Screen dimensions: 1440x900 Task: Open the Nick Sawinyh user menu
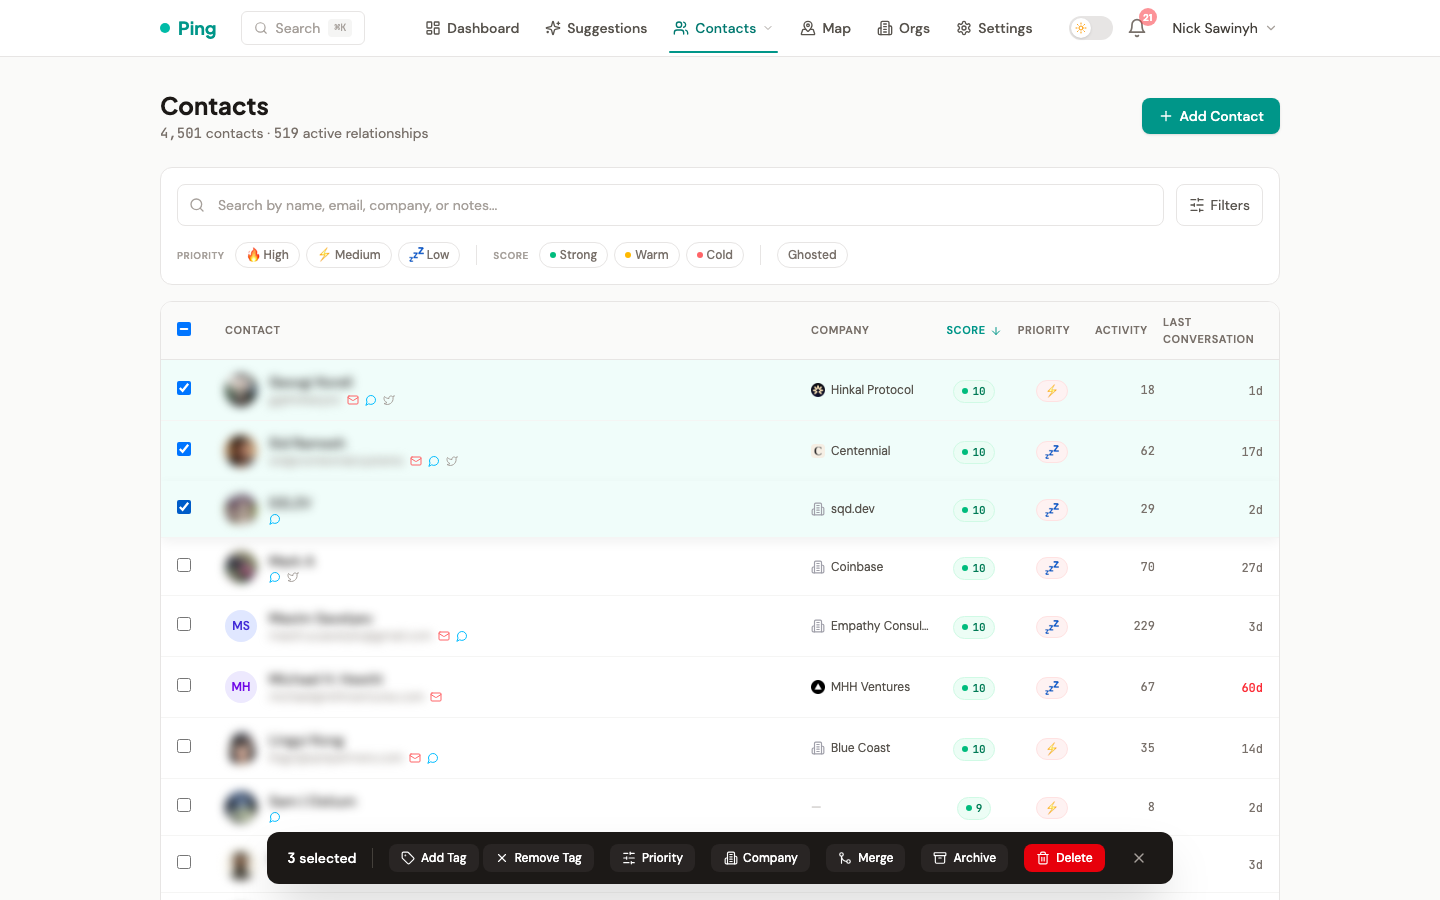click(x=1224, y=28)
